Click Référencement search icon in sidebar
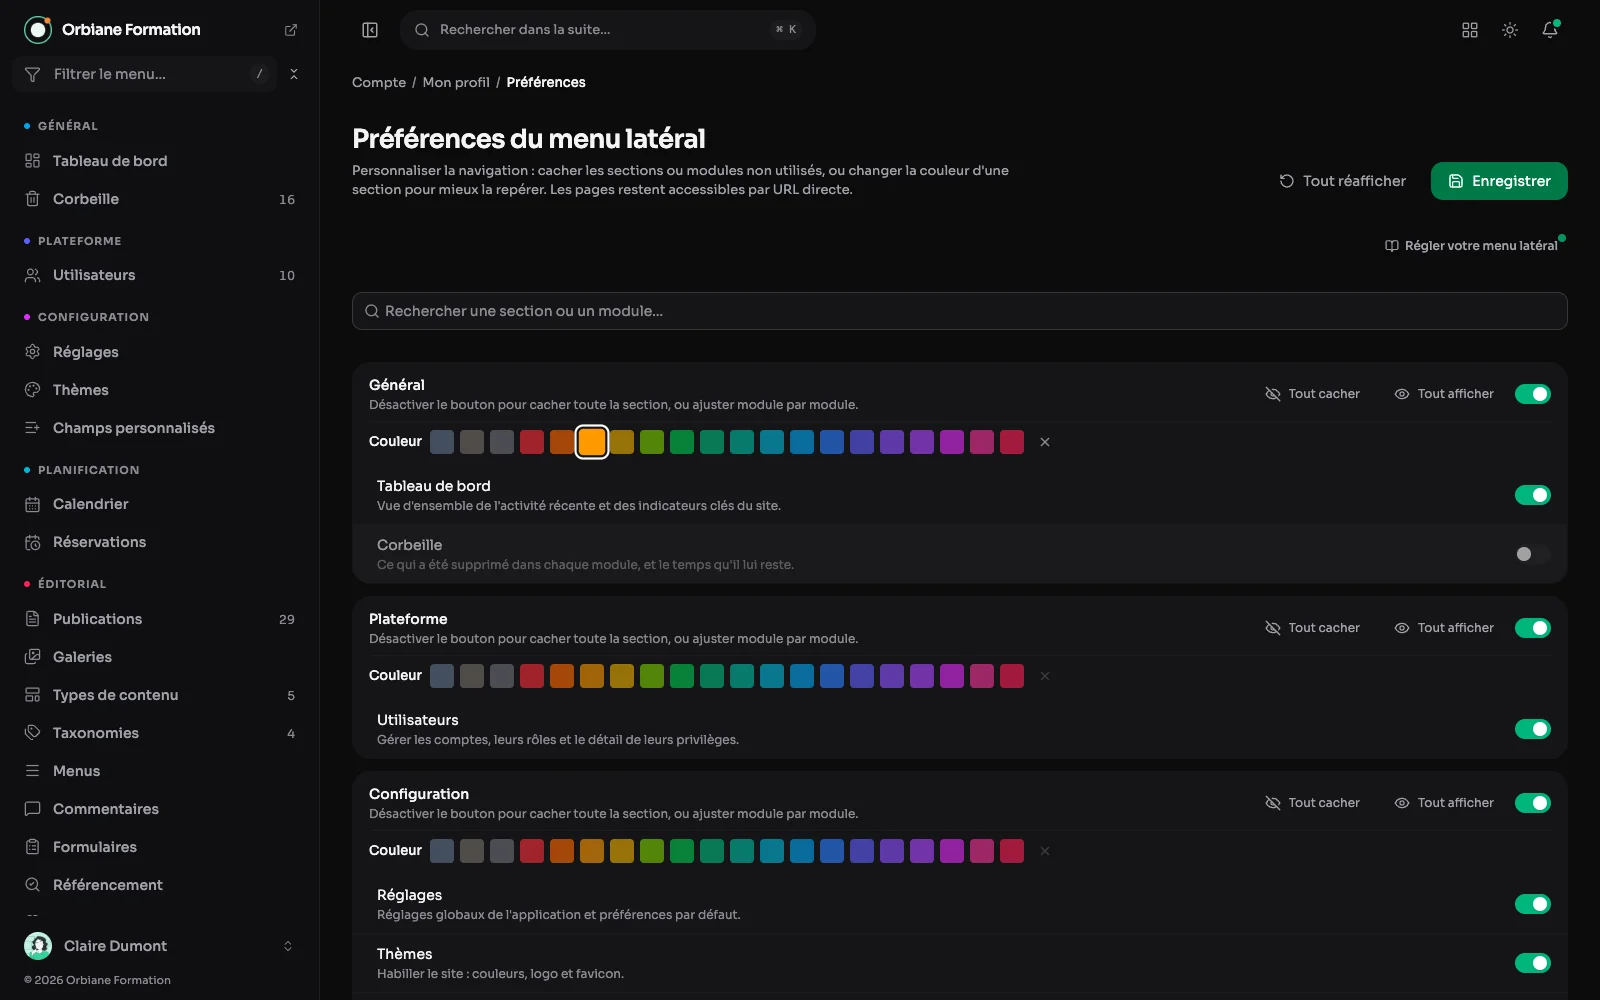Image resolution: width=1600 pixels, height=1000 pixels. 33,885
